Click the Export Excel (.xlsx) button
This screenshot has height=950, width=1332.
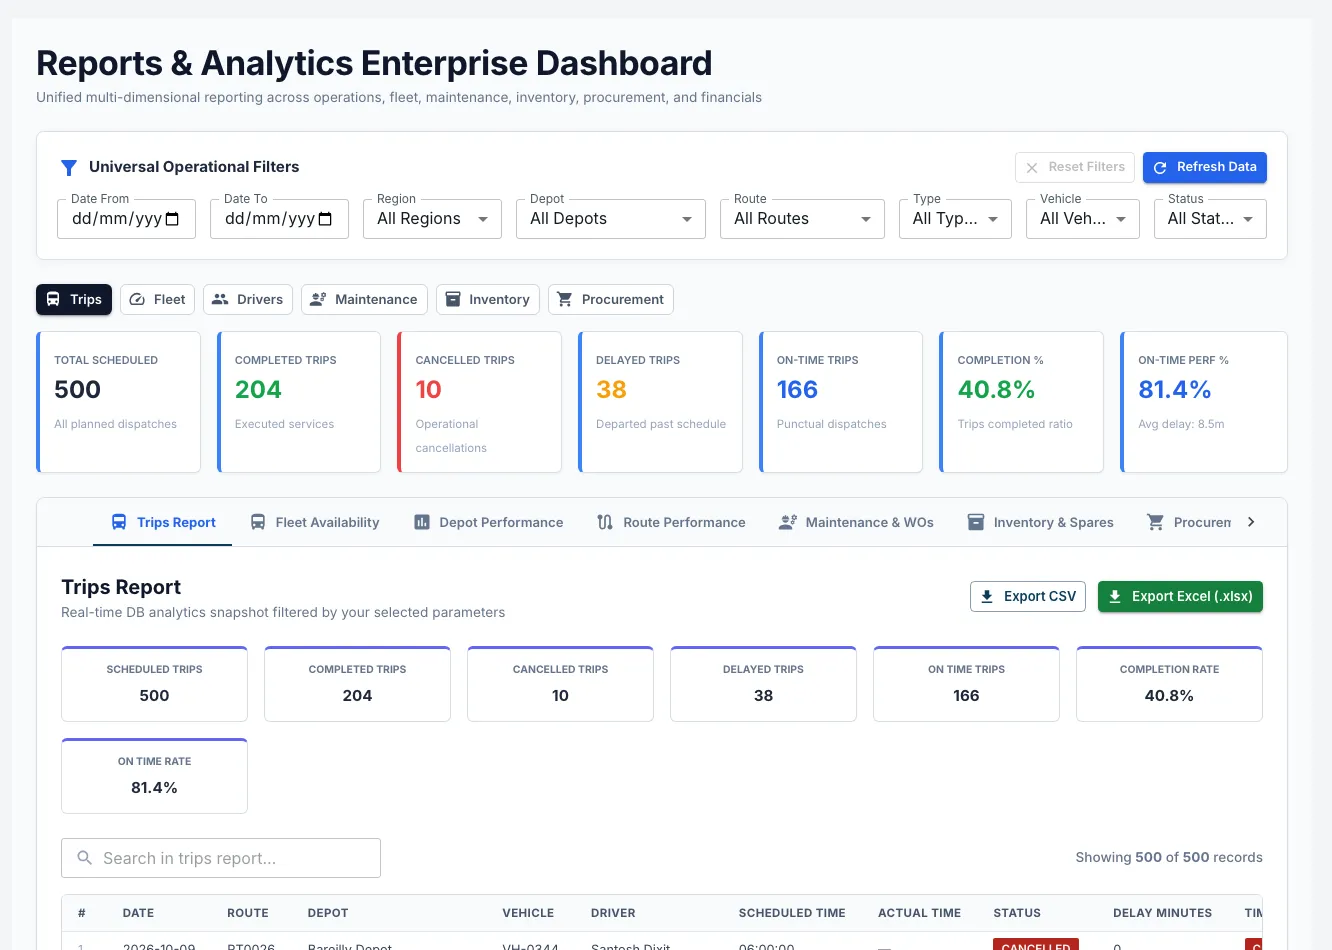[1180, 596]
